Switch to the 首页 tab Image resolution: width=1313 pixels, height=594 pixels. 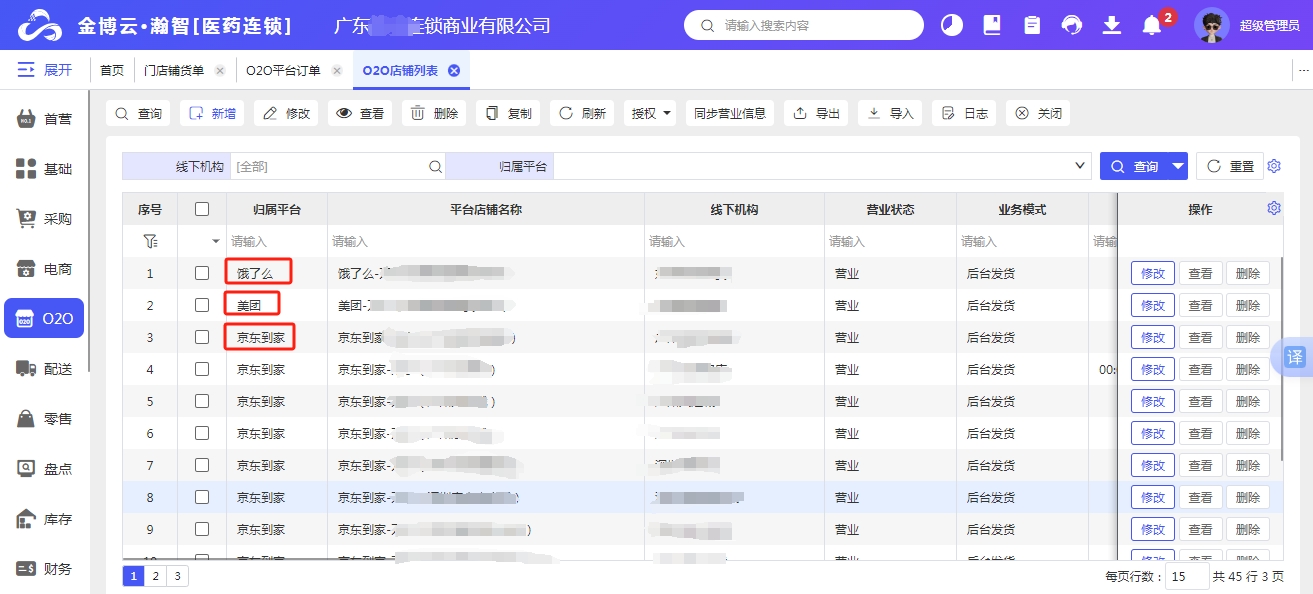point(112,70)
